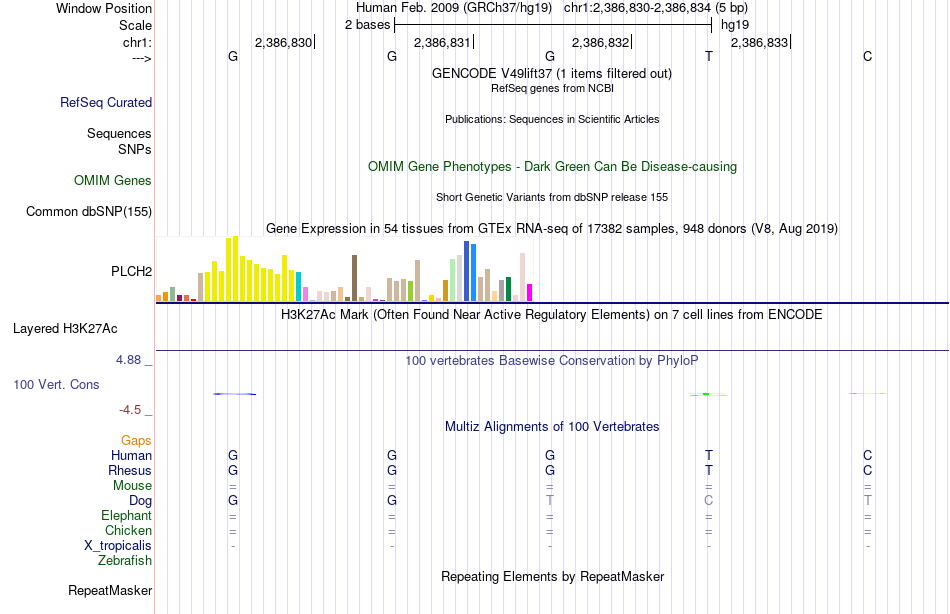The width and height of the screenshot is (950, 614).
Task: Click the C base in the Rhesus alignment row
Action: pyautogui.click(x=868, y=471)
